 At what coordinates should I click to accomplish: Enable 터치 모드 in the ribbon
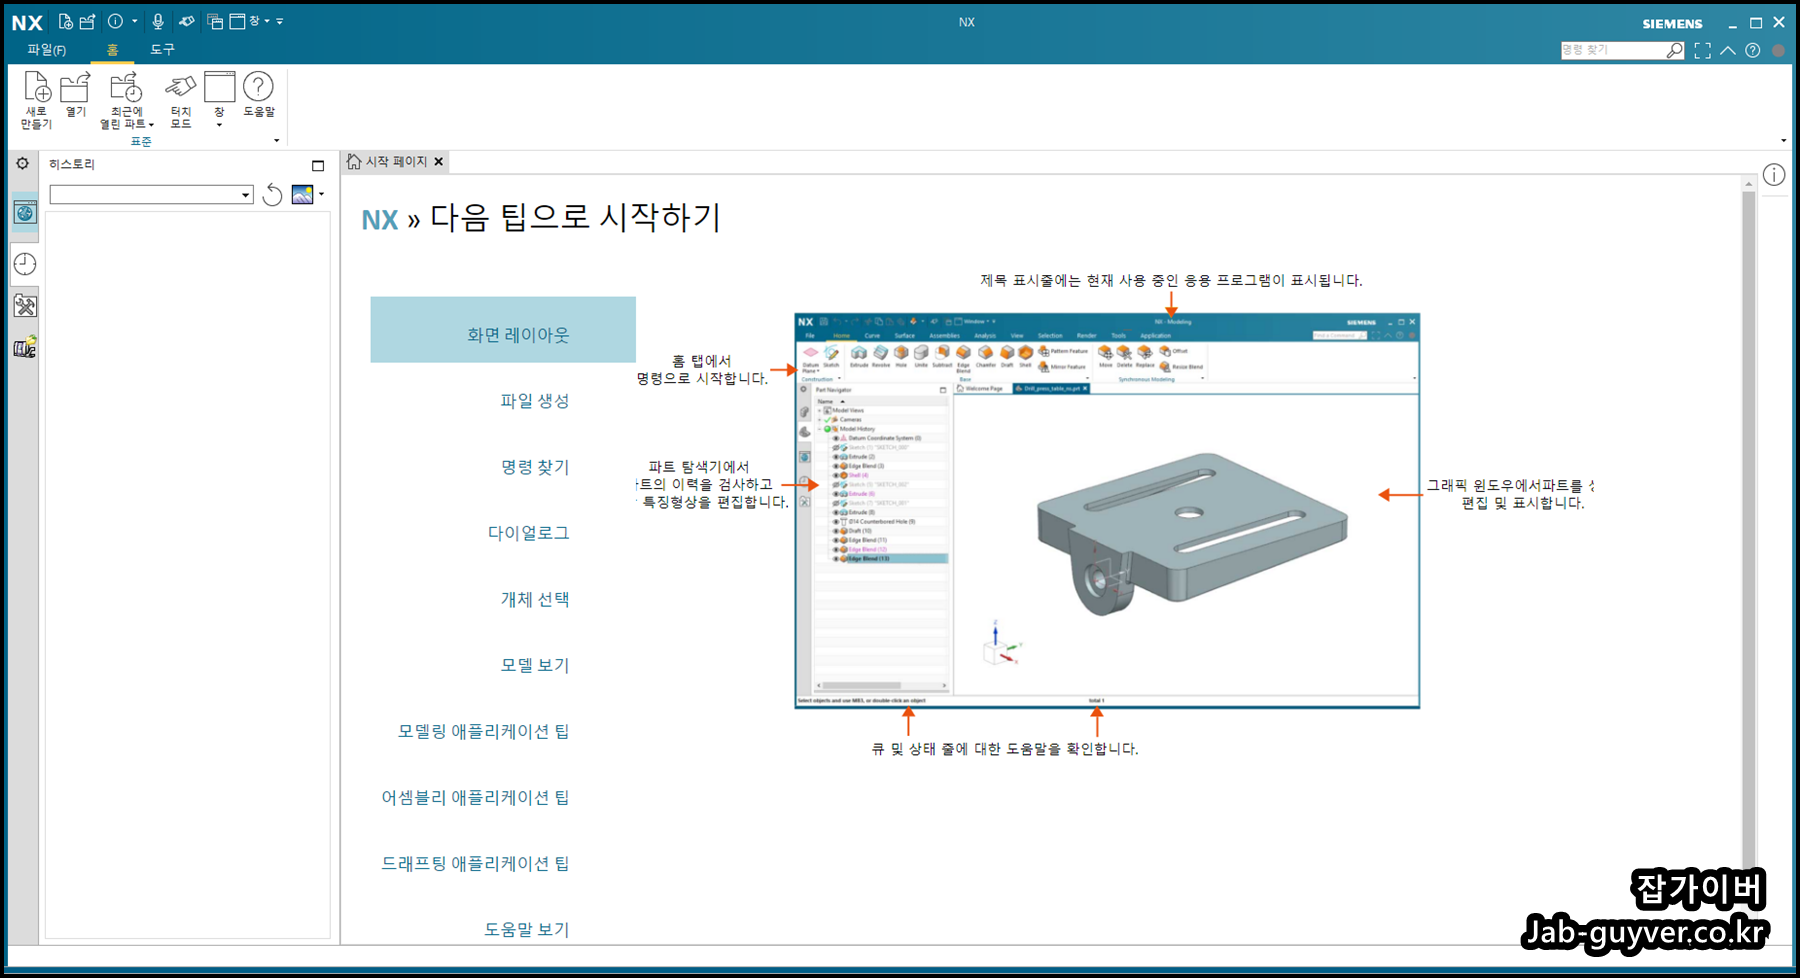coord(181,100)
